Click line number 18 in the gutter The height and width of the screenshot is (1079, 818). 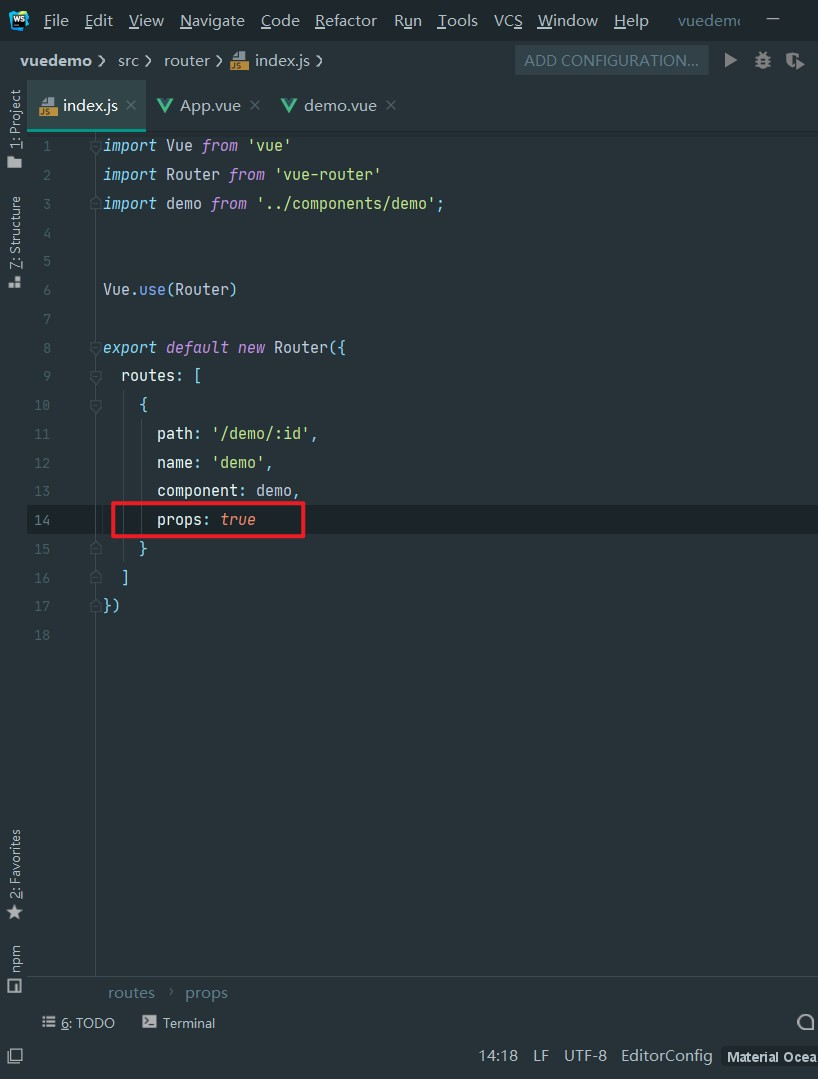(x=42, y=635)
